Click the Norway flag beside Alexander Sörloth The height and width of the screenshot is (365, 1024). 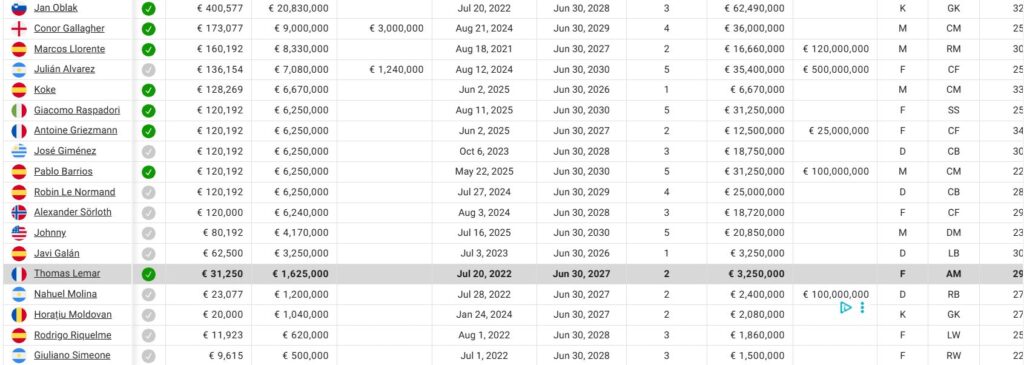19,213
